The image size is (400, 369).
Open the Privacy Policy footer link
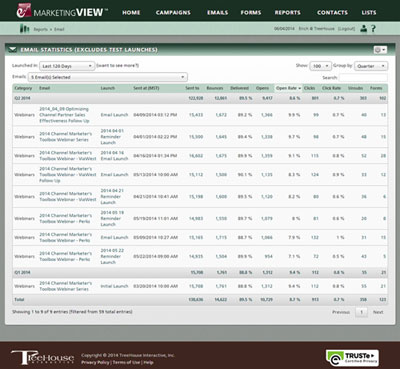tap(96, 362)
